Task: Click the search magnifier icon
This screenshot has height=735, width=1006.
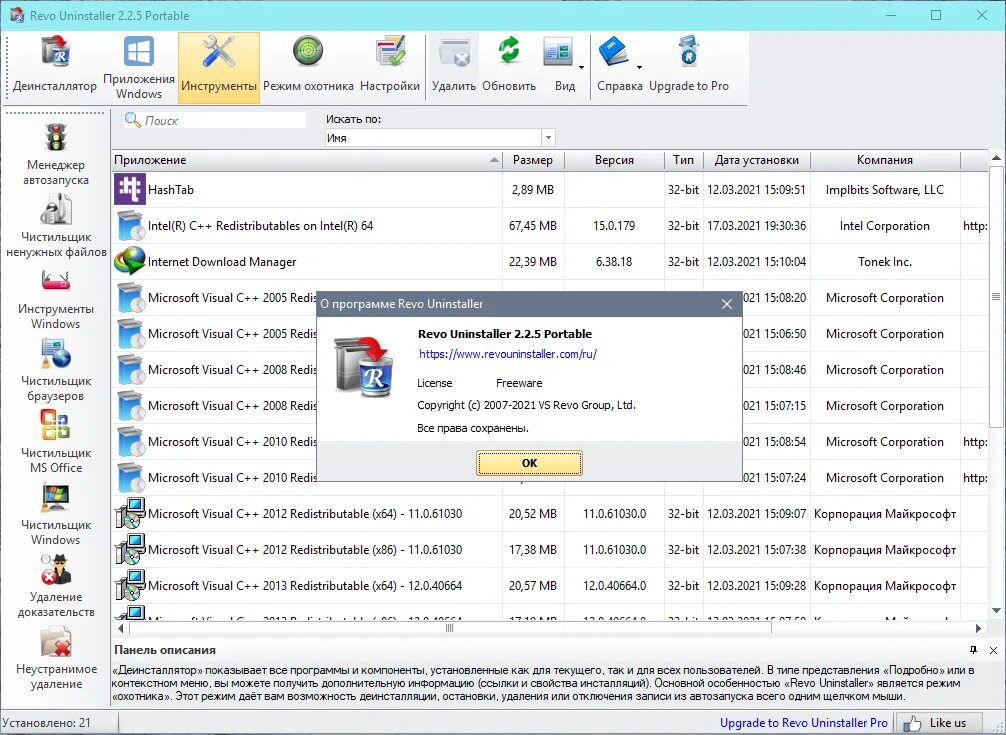Action: pyautogui.click(x=132, y=120)
